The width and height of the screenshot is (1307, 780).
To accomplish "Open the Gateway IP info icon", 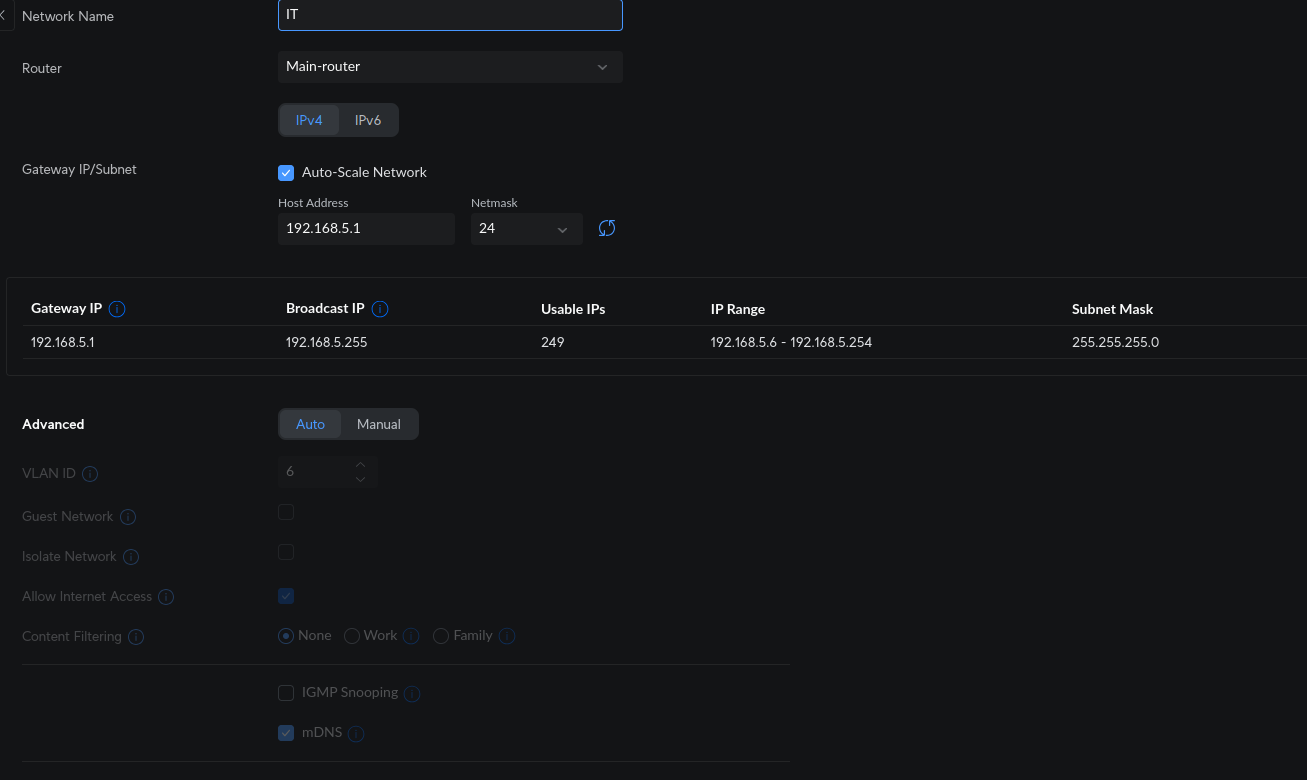I will (117, 309).
